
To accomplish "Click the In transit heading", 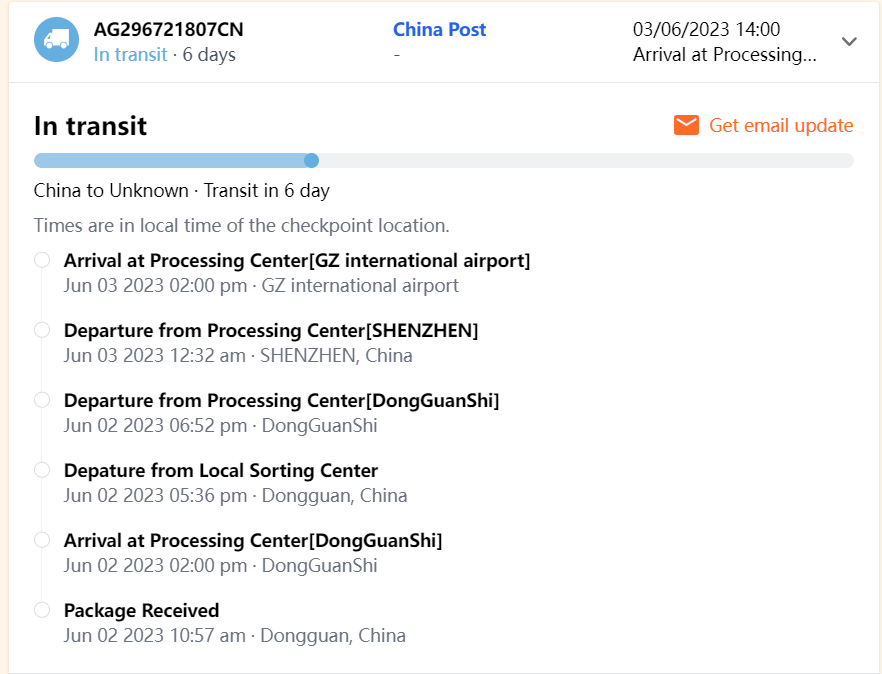I will pos(90,126).
